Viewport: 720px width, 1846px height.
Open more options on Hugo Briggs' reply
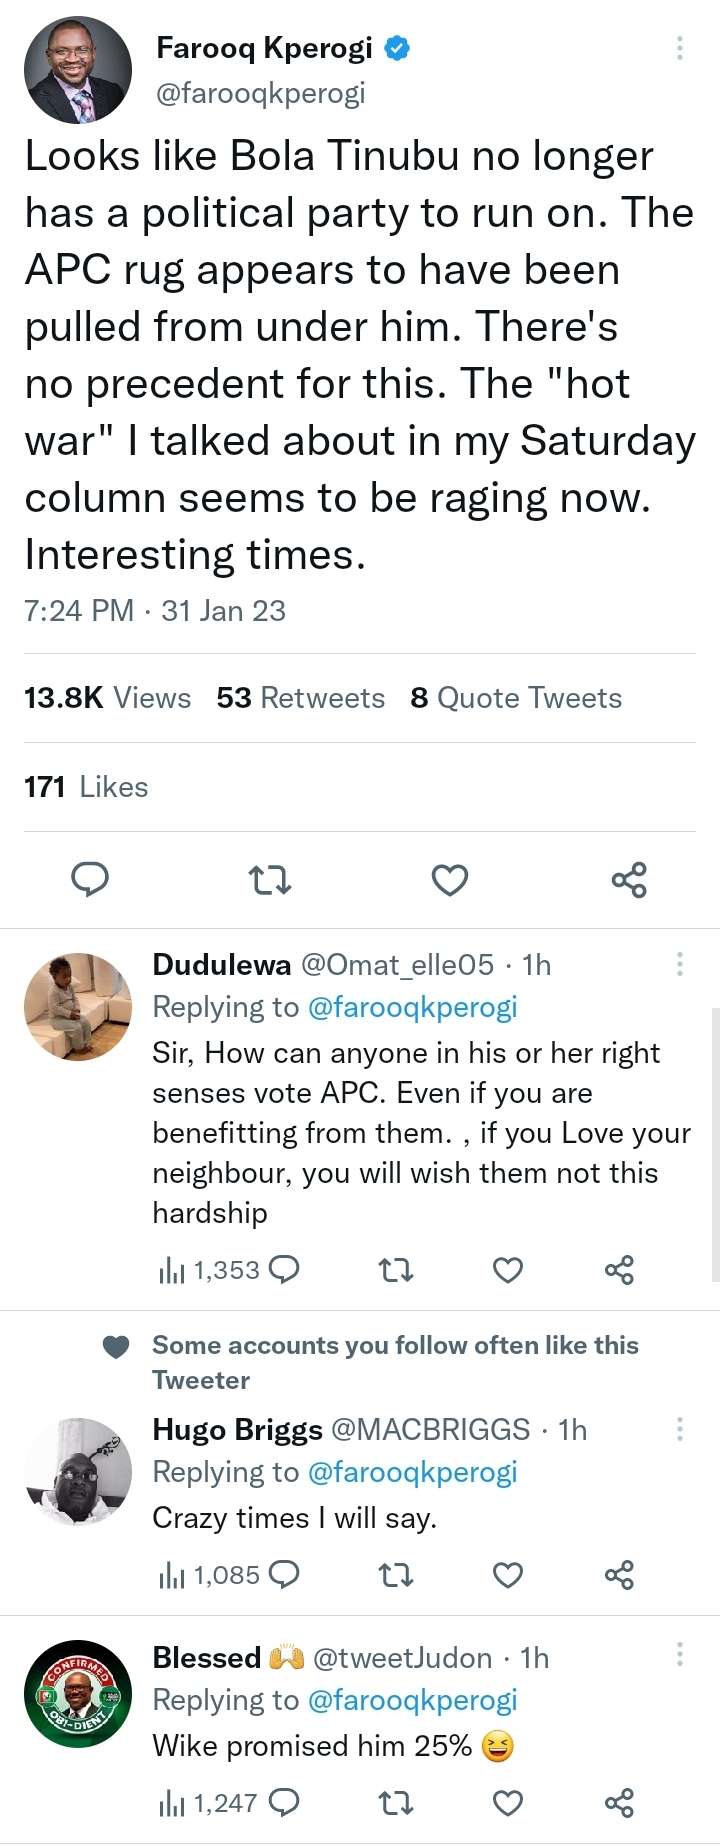coord(680,1429)
